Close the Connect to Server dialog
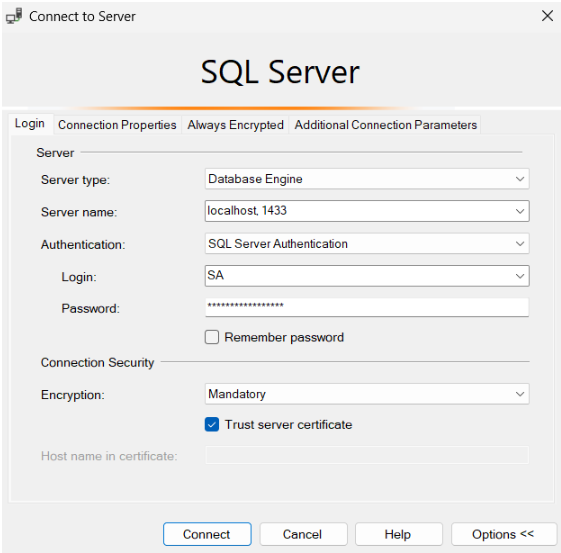This screenshot has height=553, width=561. pyautogui.click(x=547, y=16)
